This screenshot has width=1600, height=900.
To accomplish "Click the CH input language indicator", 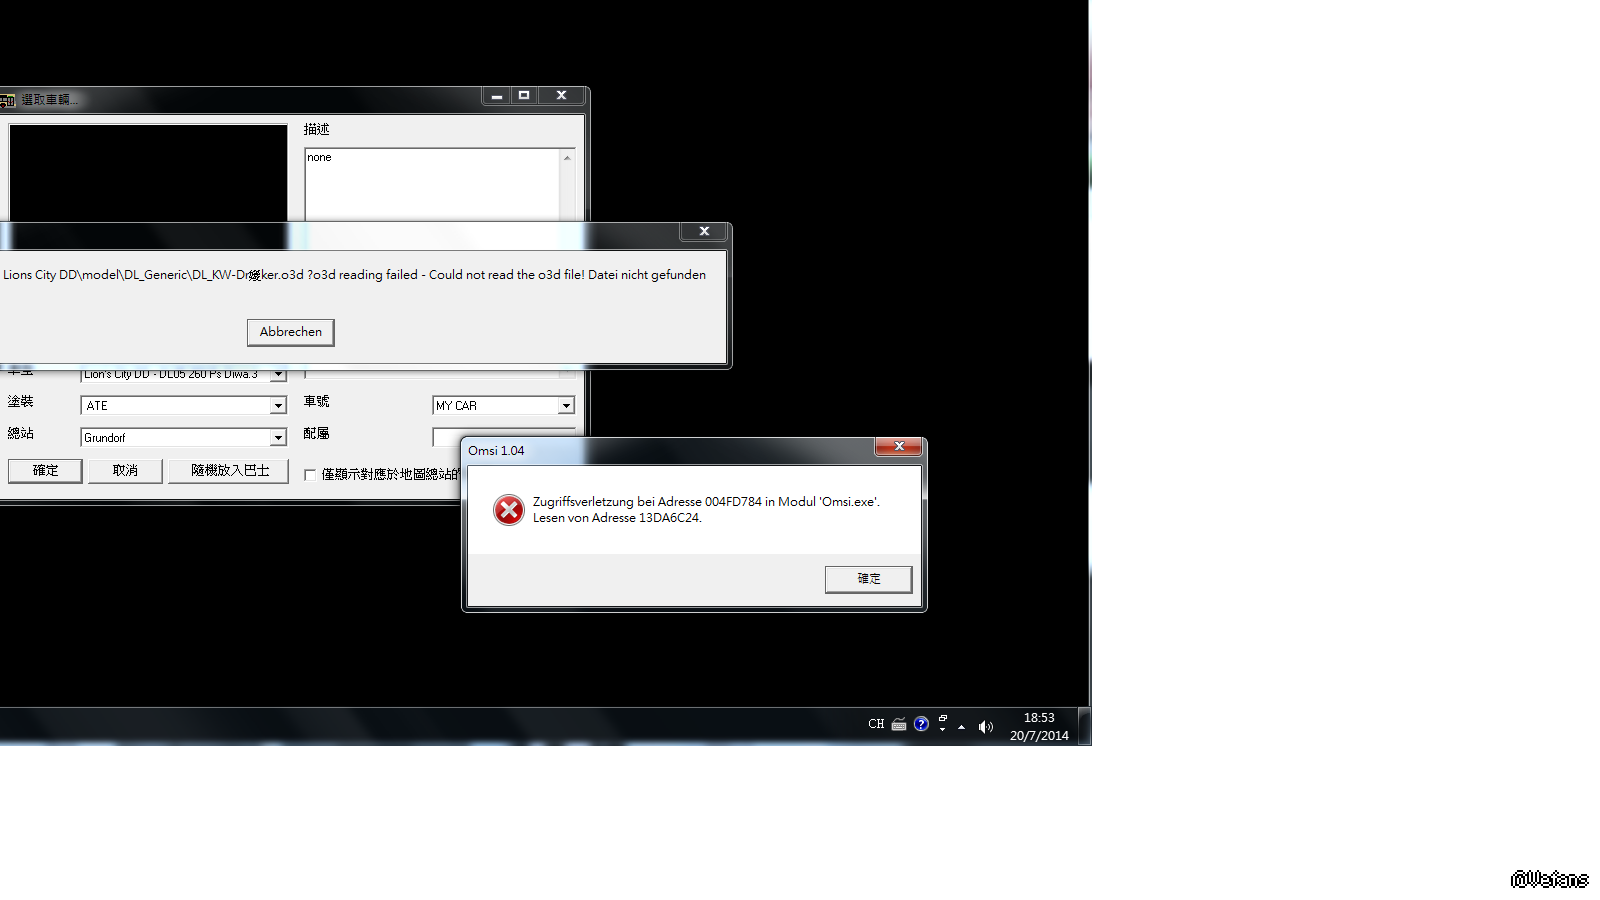I will [x=876, y=724].
